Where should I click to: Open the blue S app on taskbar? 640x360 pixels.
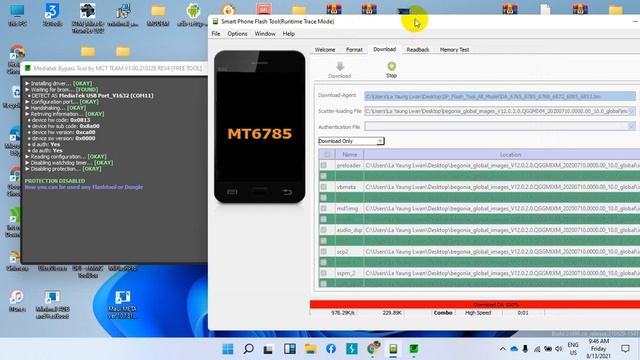click(x=352, y=349)
